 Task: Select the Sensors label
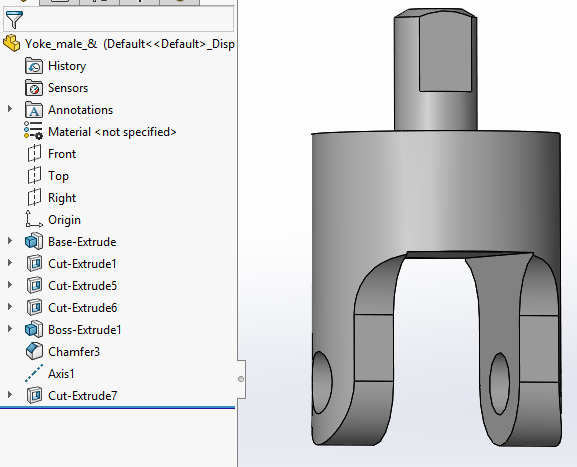pos(68,88)
